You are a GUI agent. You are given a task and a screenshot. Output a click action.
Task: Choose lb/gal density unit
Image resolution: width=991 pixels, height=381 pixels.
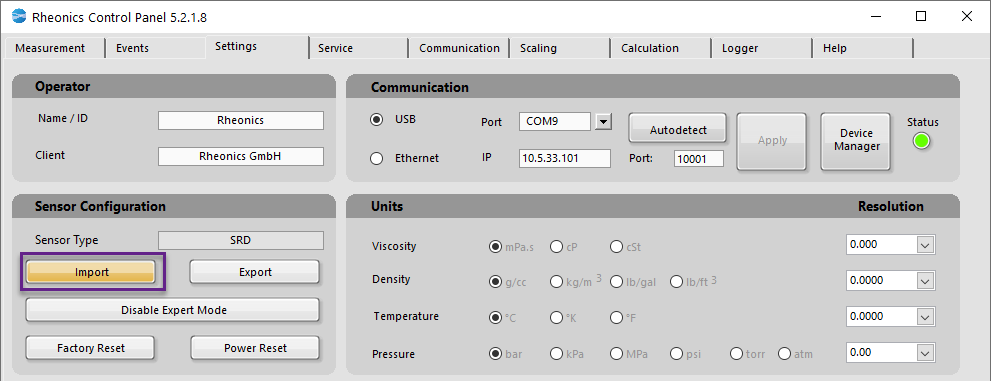click(617, 282)
